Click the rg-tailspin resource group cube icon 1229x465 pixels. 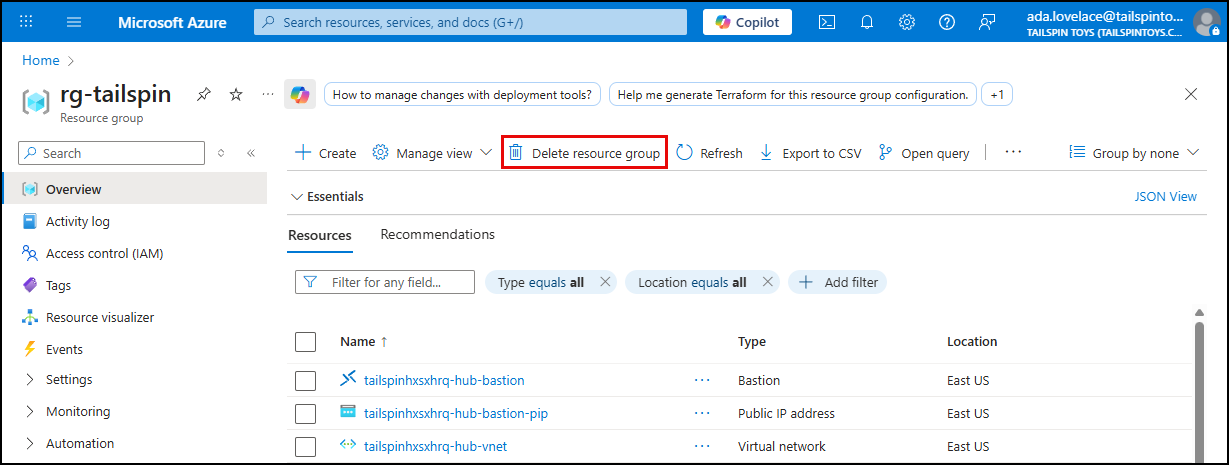(37, 101)
